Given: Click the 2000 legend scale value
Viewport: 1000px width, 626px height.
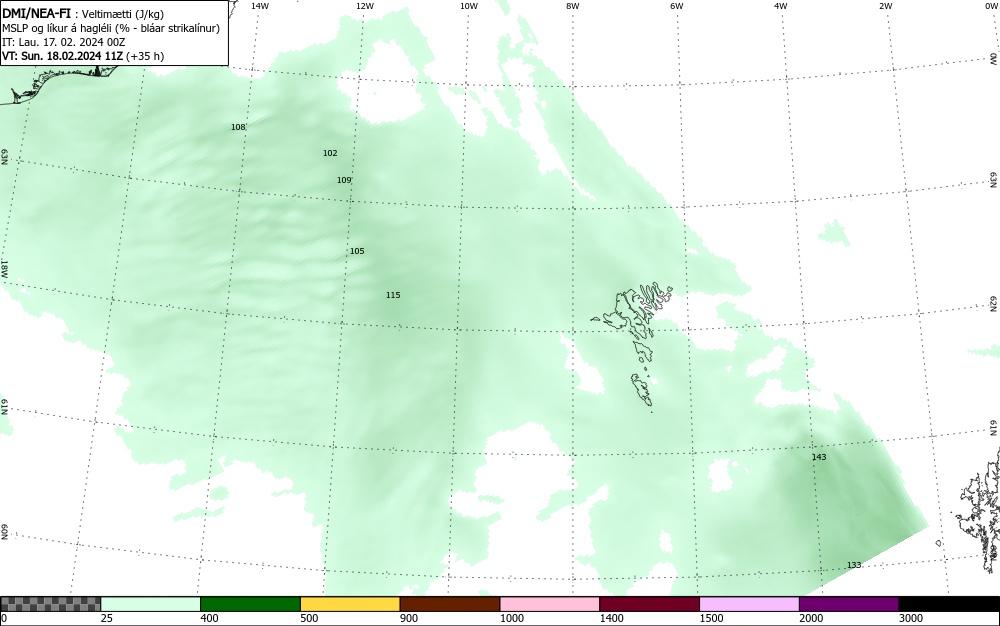Looking at the screenshot, I should (x=811, y=618).
